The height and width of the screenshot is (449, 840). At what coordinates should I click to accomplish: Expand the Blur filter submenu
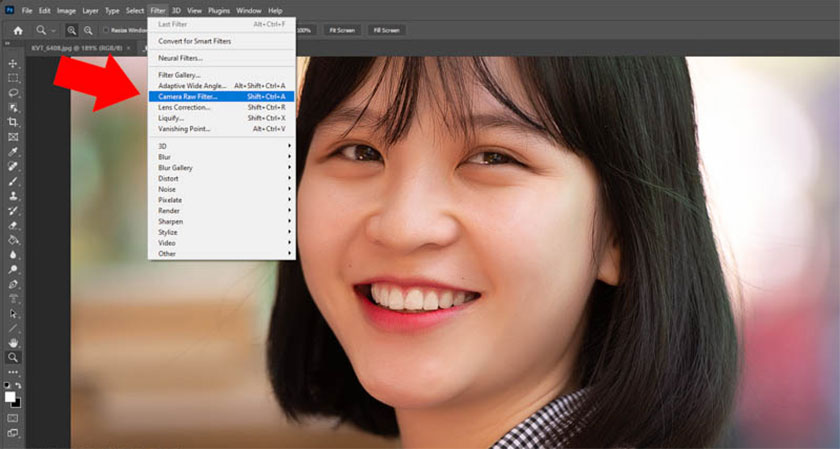pyautogui.click(x=222, y=157)
